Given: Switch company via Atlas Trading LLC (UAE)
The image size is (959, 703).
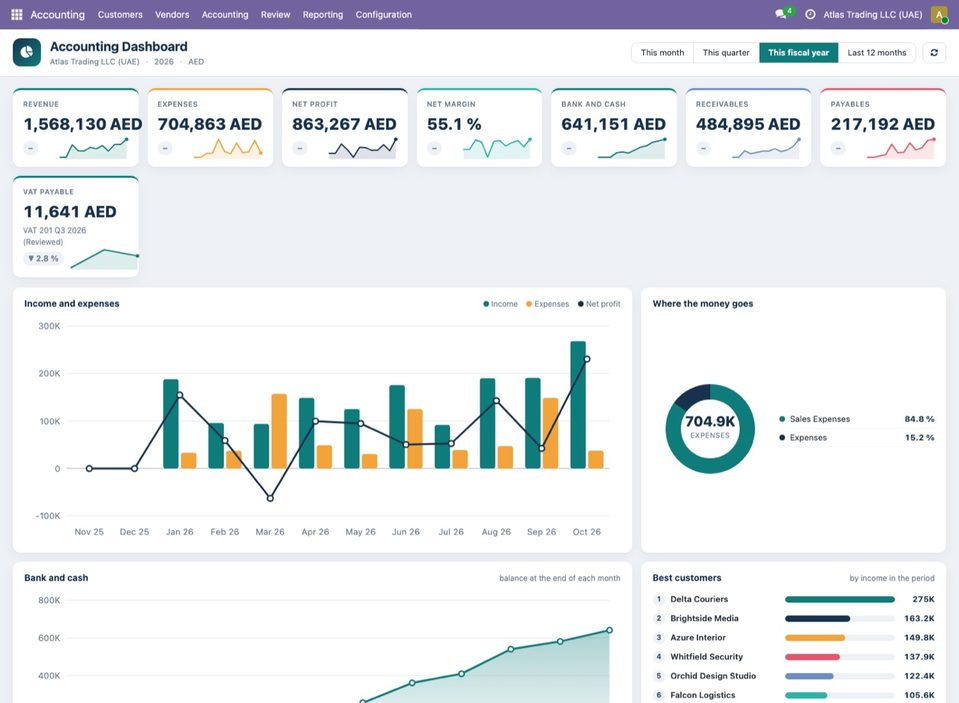Looking at the screenshot, I should (x=872, y=14).
